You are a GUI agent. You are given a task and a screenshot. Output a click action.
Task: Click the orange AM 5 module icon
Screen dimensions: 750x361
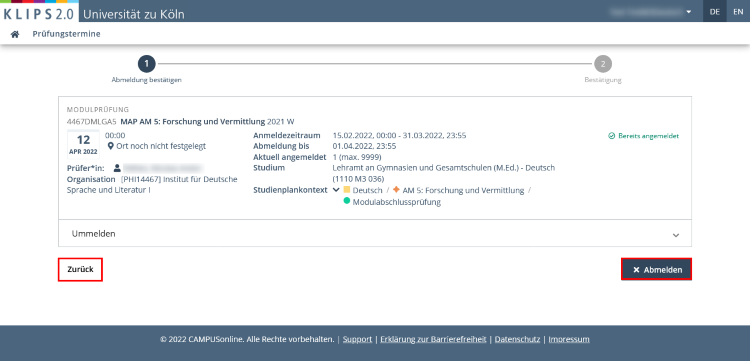pos(396,190)
